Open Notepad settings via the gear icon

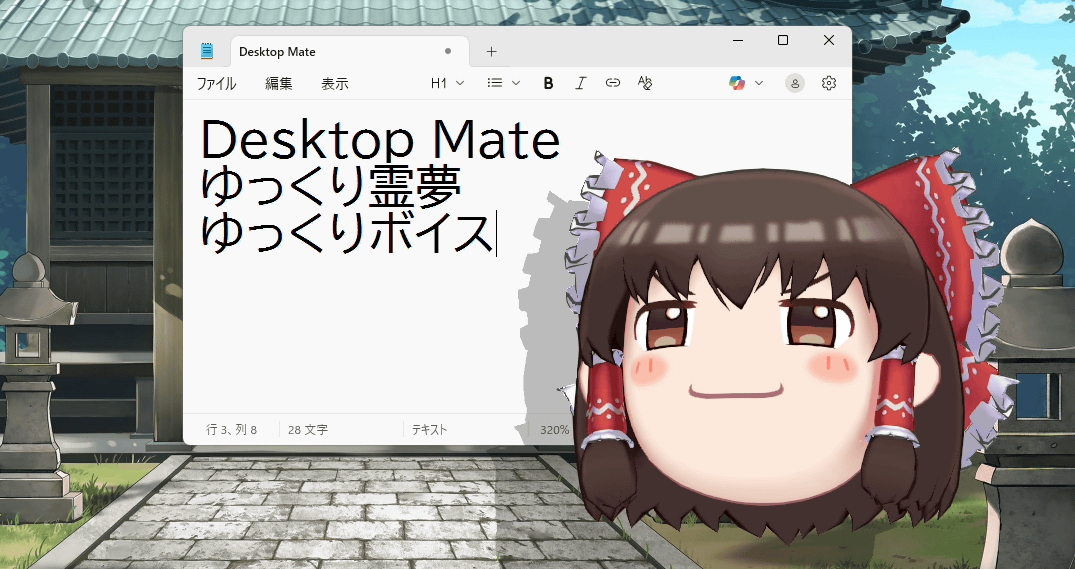coord(828,83)
